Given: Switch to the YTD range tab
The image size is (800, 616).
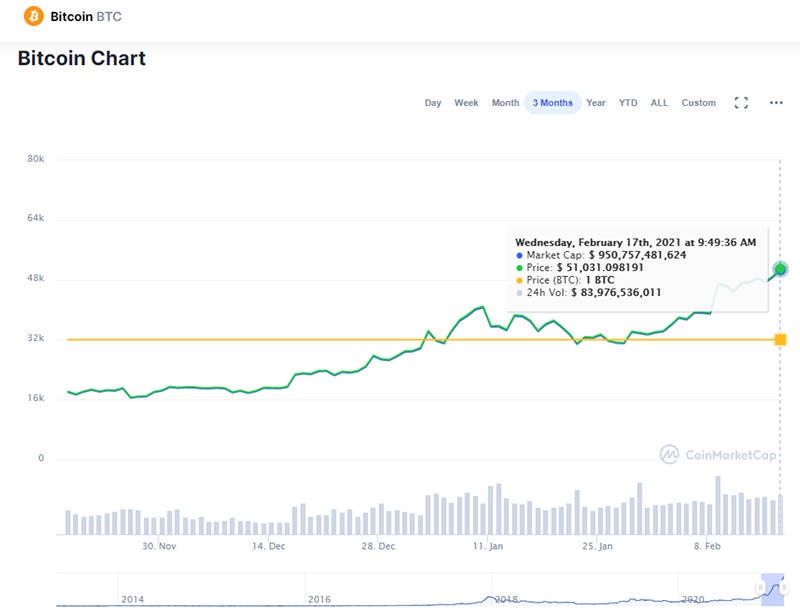Looking at the screenshot, I should [x=628, y=103].
